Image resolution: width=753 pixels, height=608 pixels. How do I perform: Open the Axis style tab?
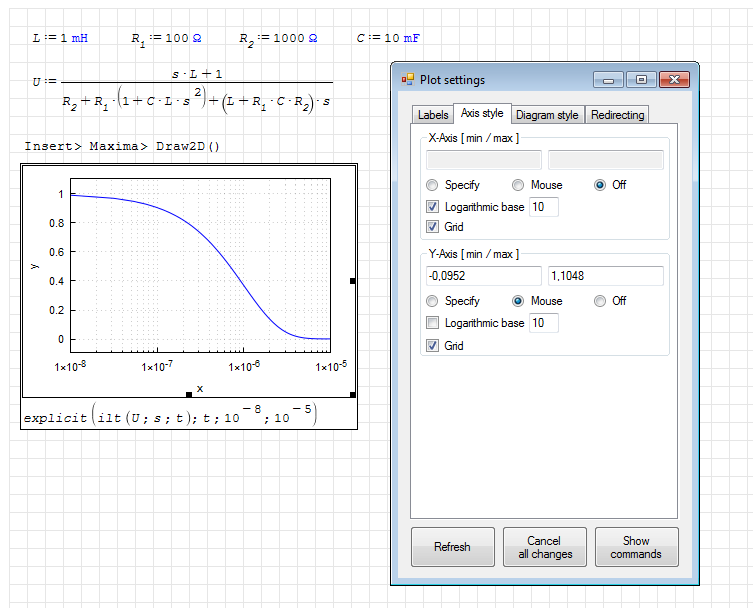482,114
